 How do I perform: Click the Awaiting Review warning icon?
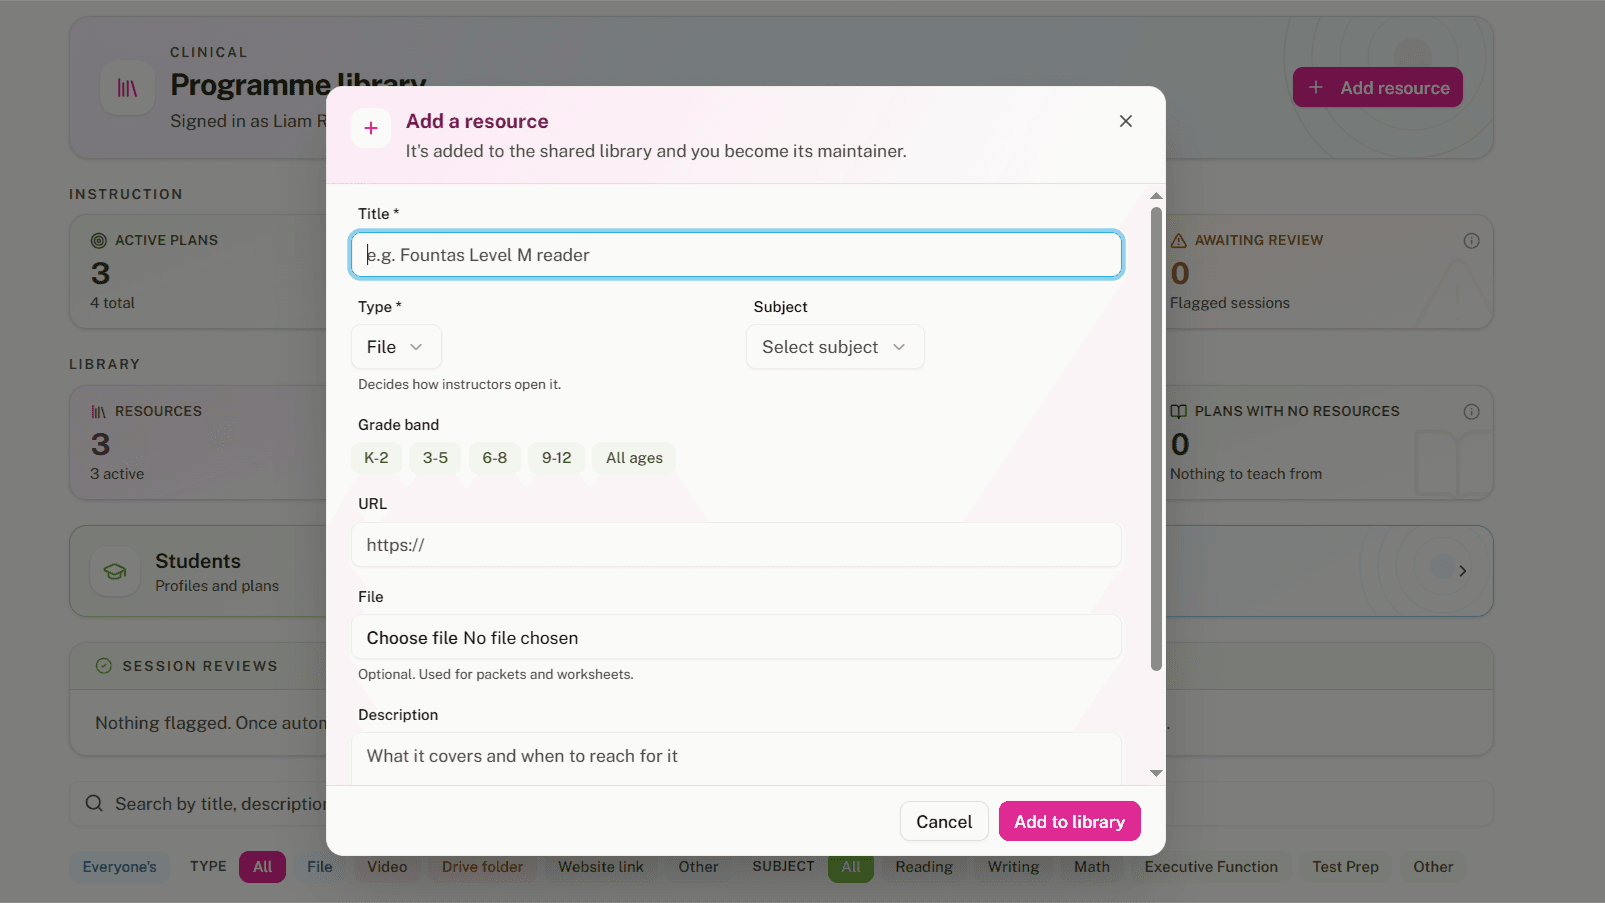(1179, 241)
